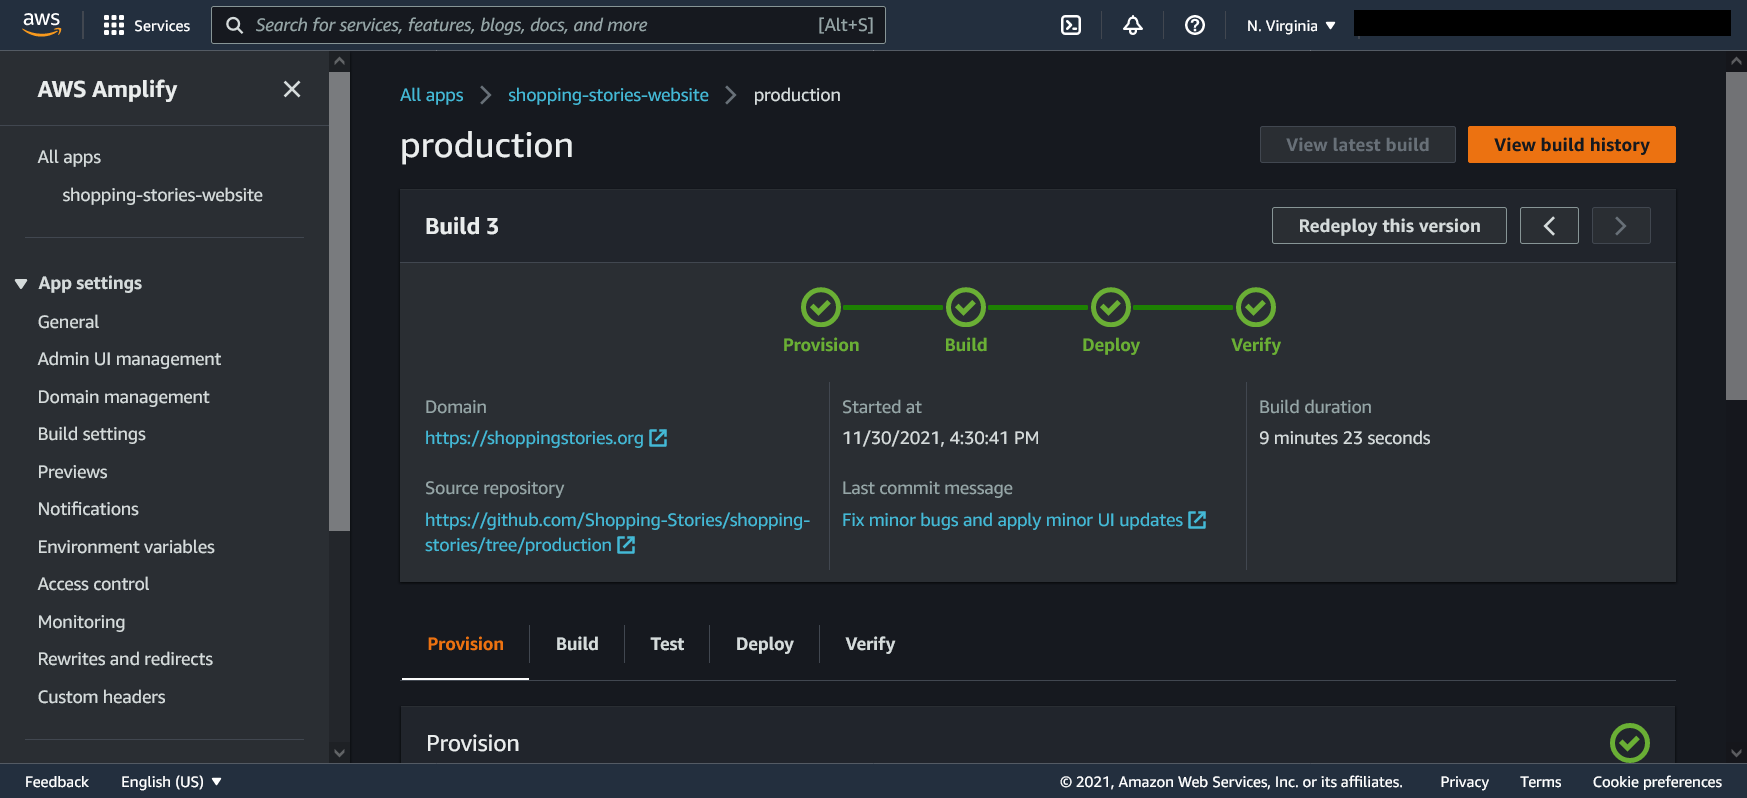Go to the previous build with left chevron
The height and width of the screenshot is (798, 1747).
[1549, 226]
